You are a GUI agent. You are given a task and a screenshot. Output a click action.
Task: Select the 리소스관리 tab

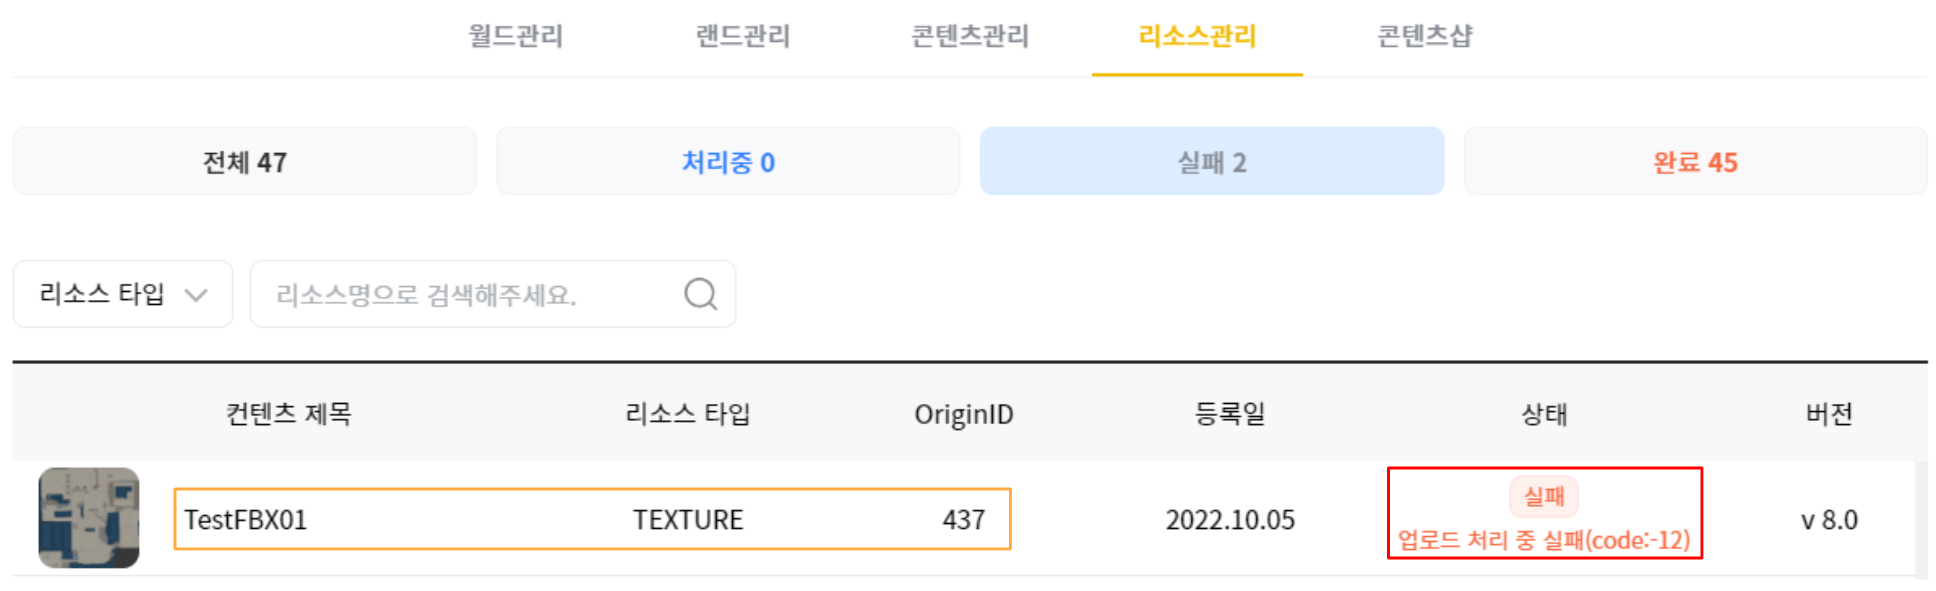[1197, 37]
